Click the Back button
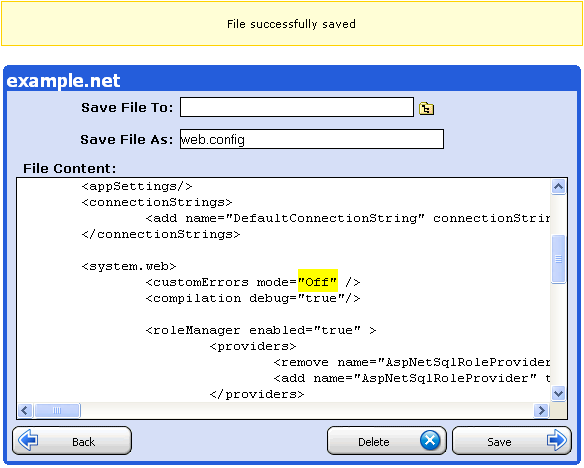584x468 pixels. [x=72, y=441]
